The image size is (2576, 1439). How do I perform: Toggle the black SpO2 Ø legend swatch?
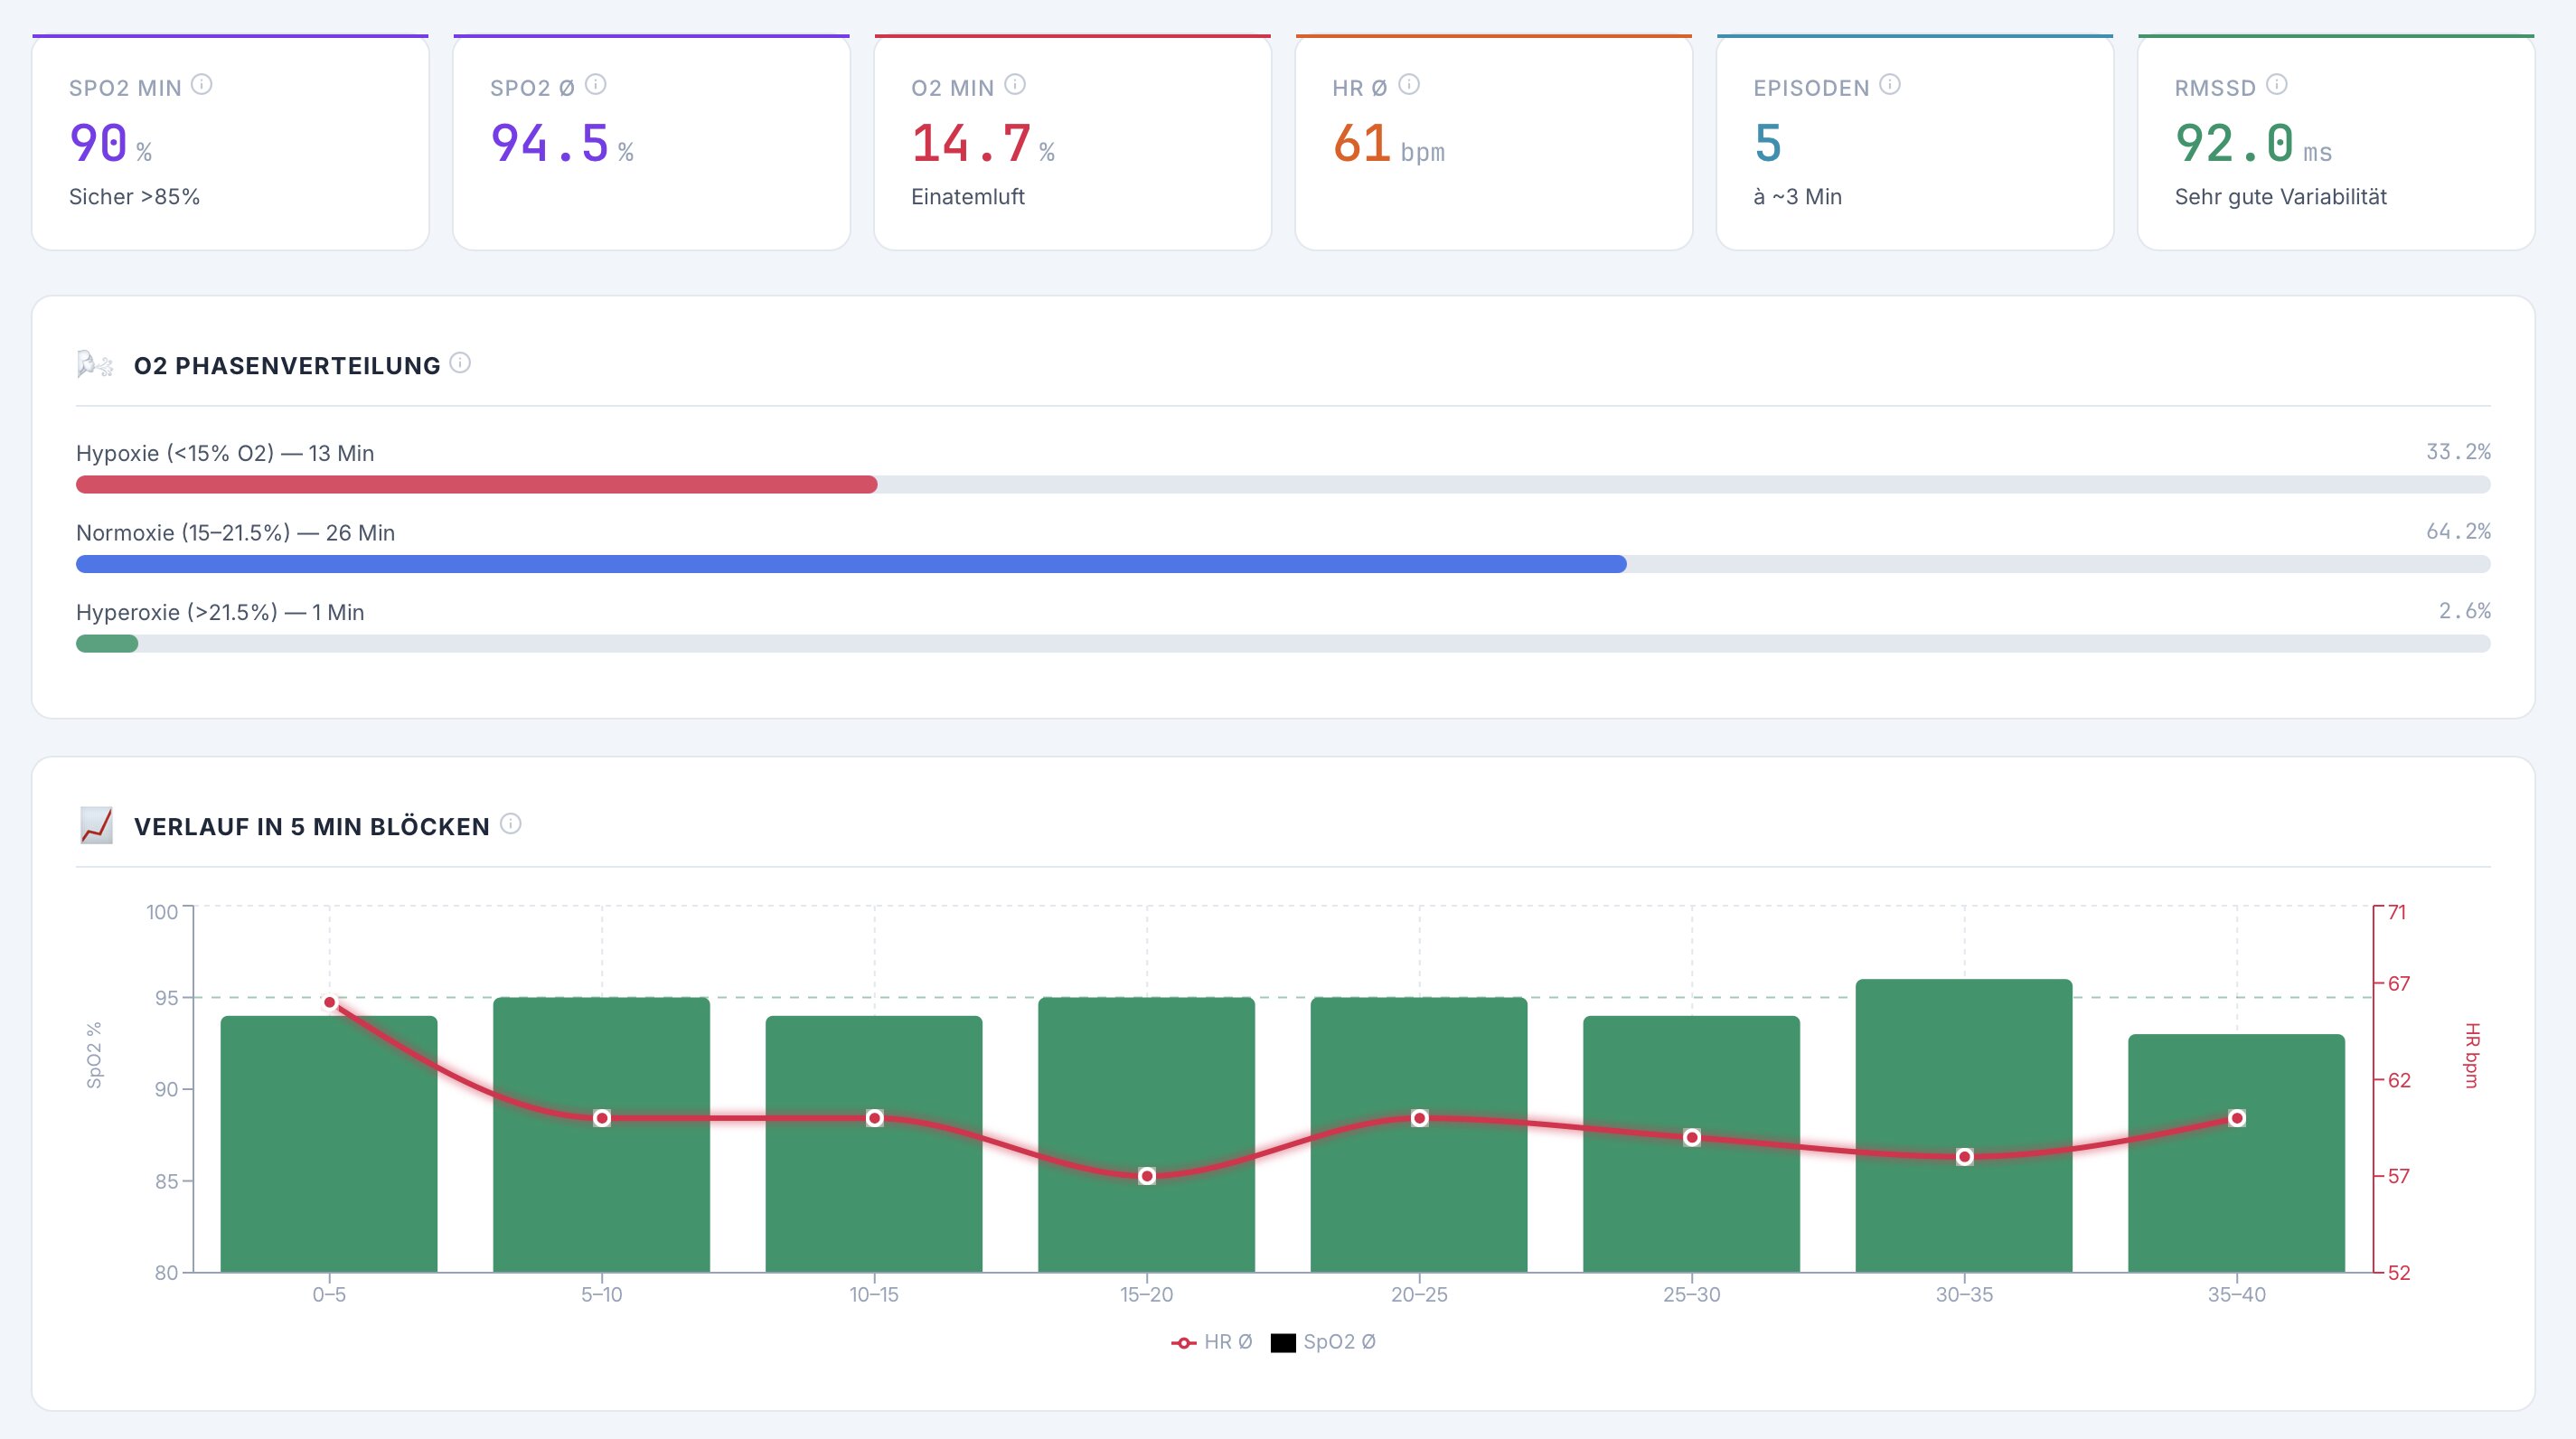pos(1284,1342)
